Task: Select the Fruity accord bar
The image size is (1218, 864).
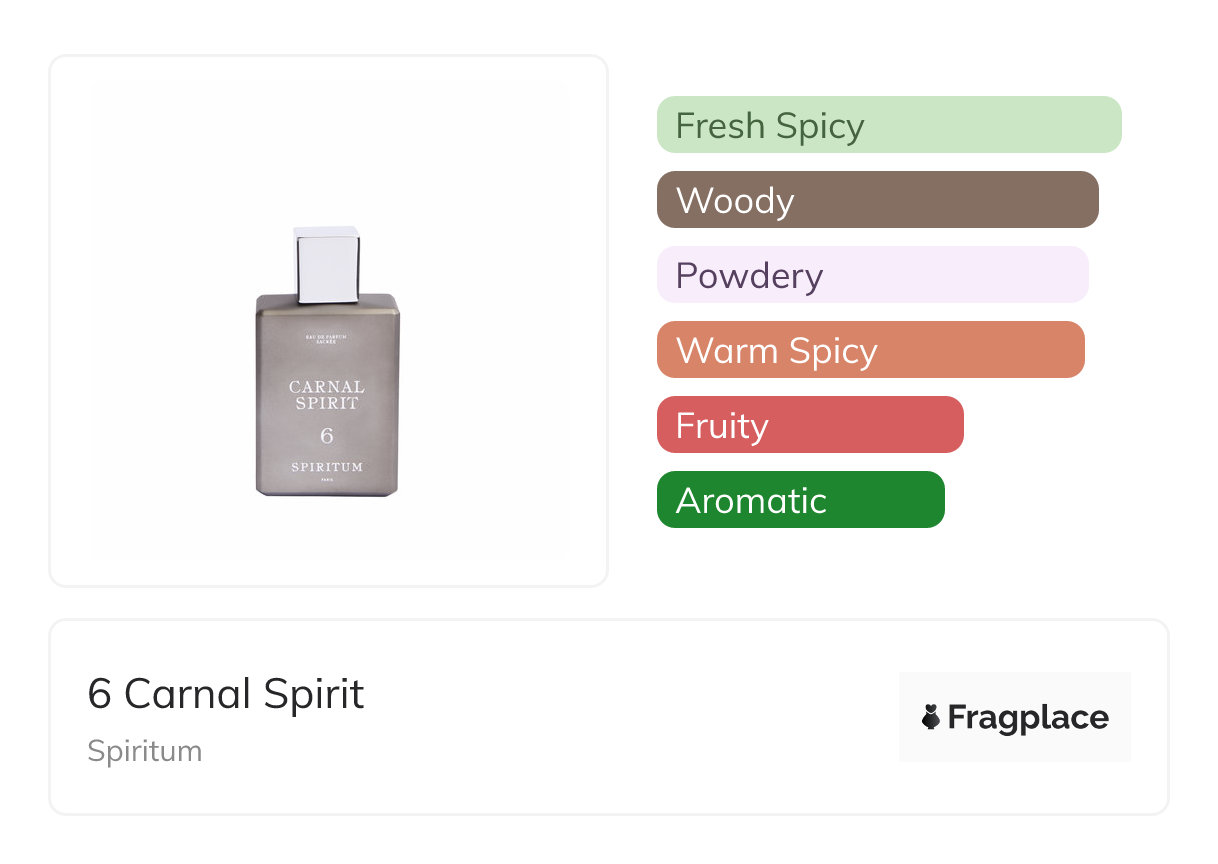Action: (x=810, y=425)
